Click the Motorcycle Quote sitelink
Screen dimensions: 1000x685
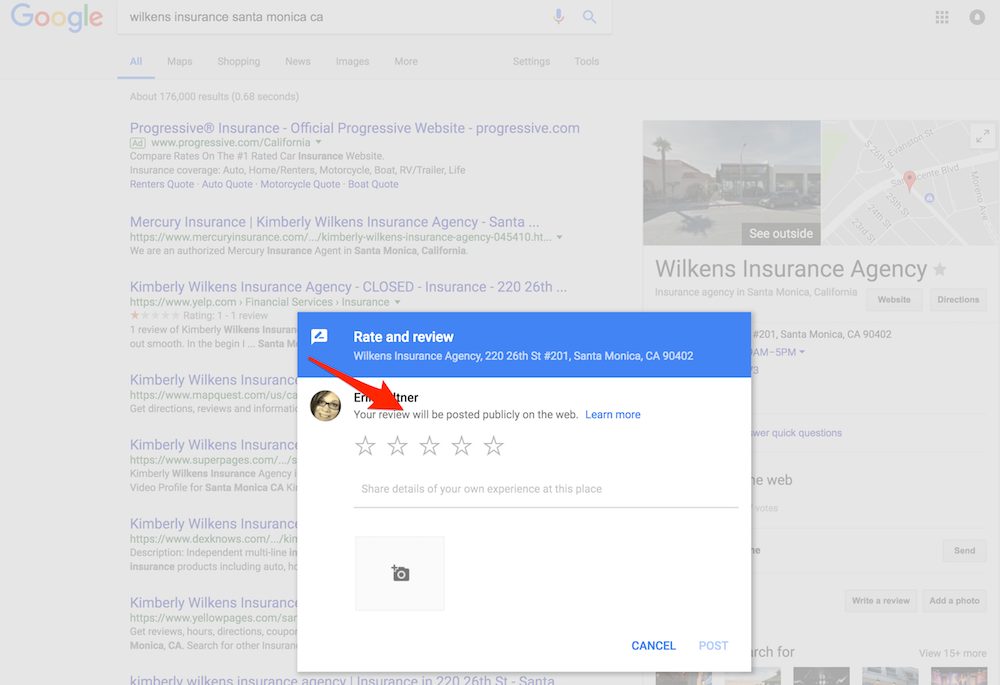(300, 184)
